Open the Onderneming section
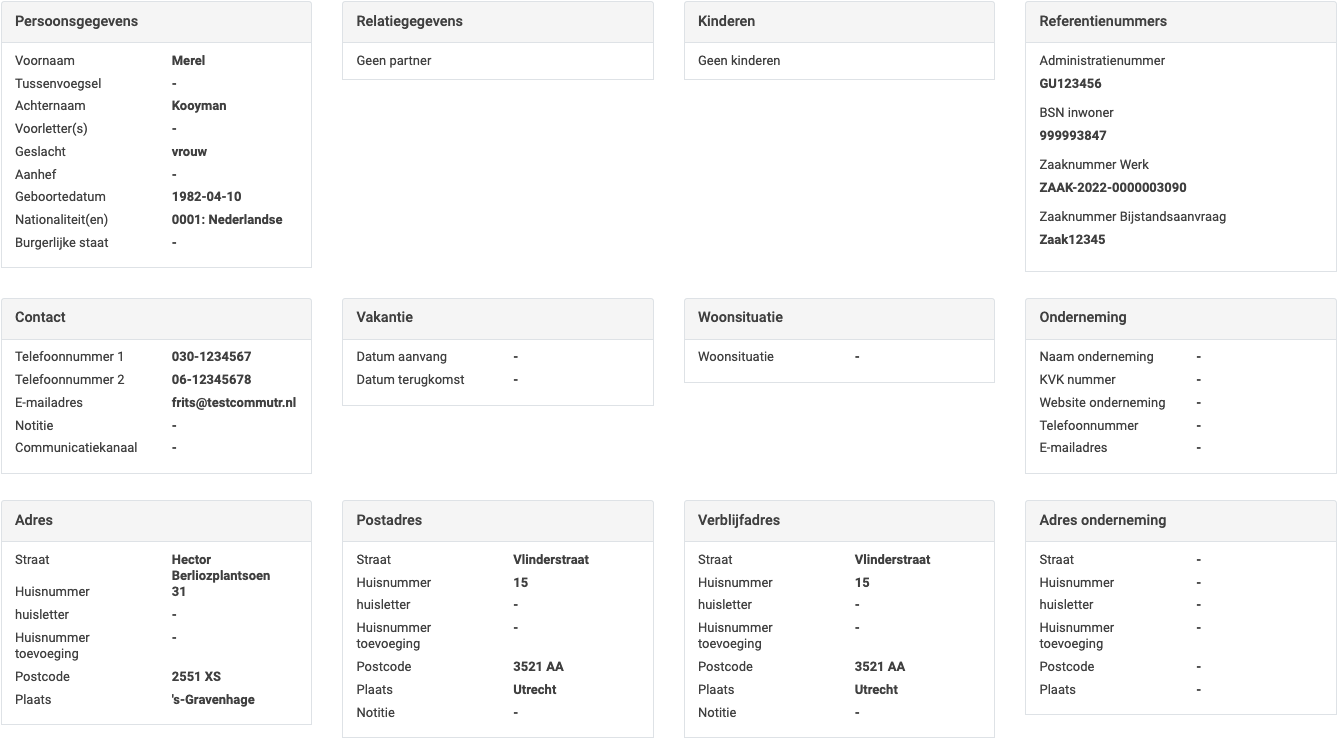The width and height of the screenshot is (1340, 740). click(x=1082, y=317)
